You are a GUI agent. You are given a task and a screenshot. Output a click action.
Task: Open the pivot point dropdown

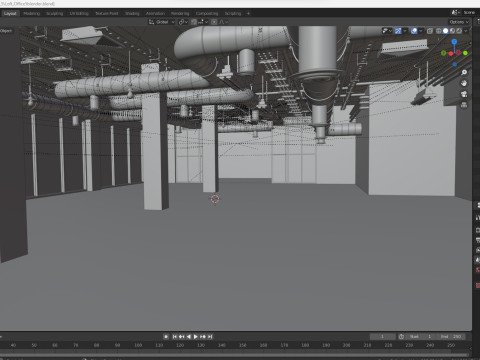coord(183,22)
